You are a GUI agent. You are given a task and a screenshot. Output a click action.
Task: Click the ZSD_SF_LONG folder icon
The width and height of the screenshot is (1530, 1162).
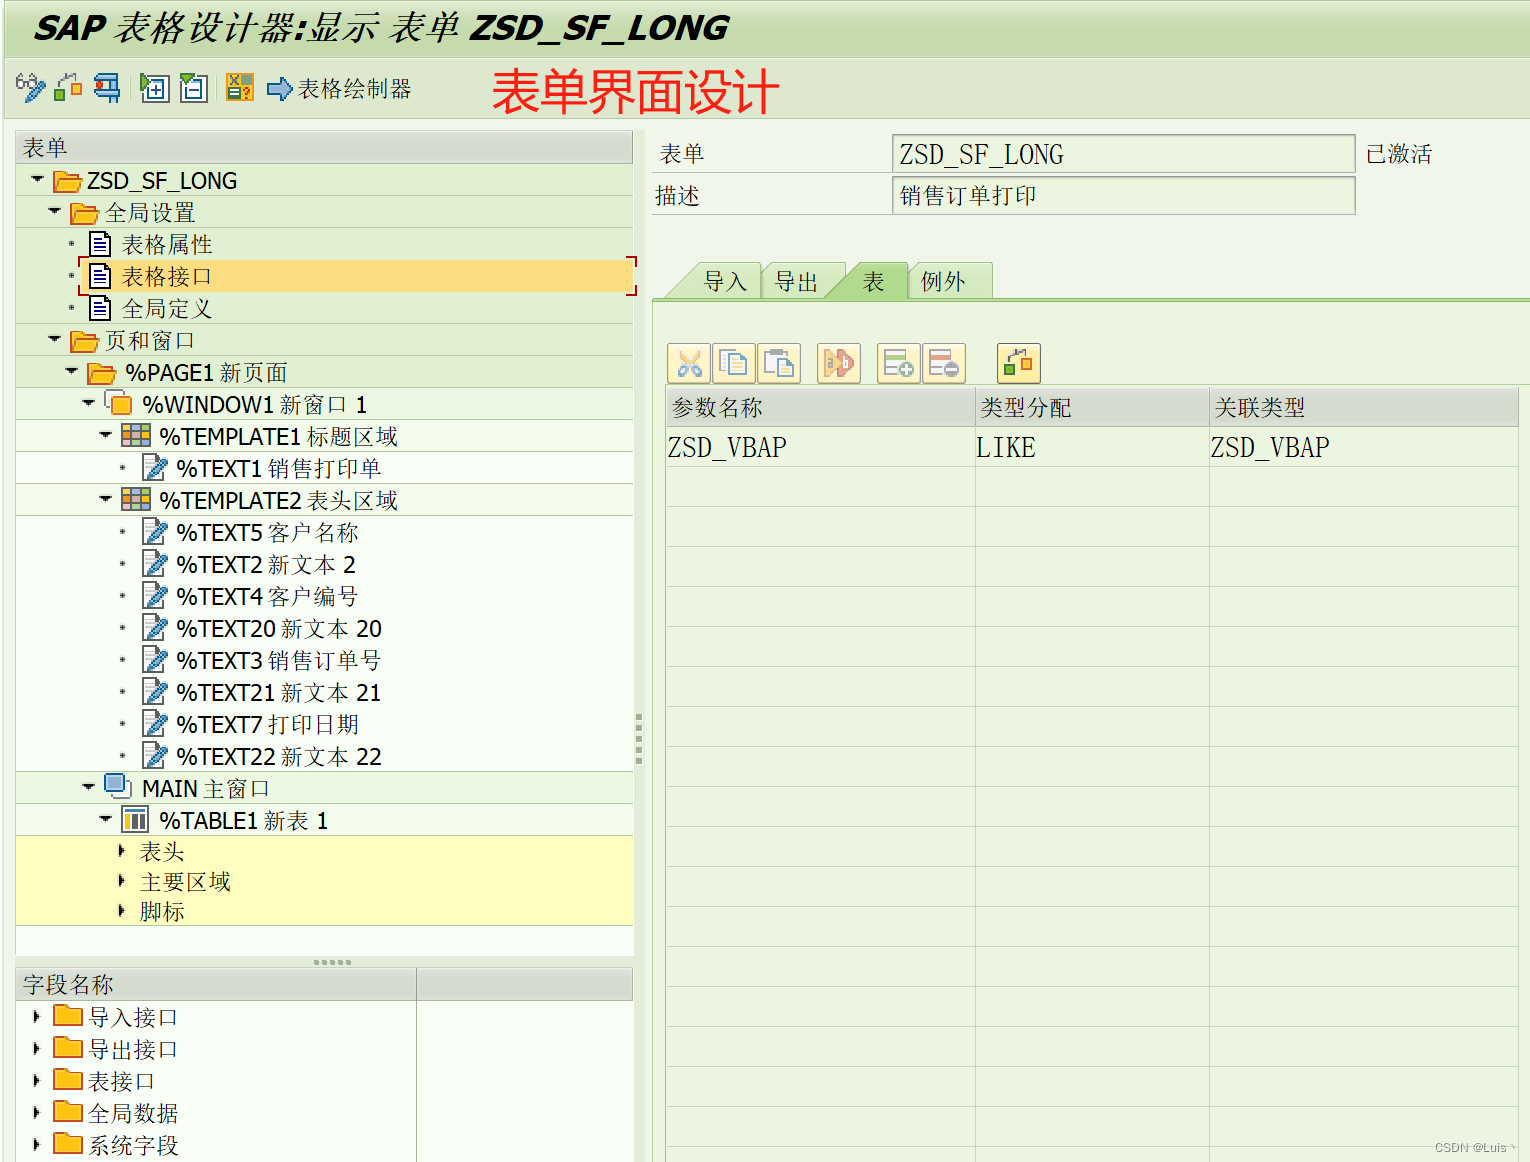[x=67, y=181]
